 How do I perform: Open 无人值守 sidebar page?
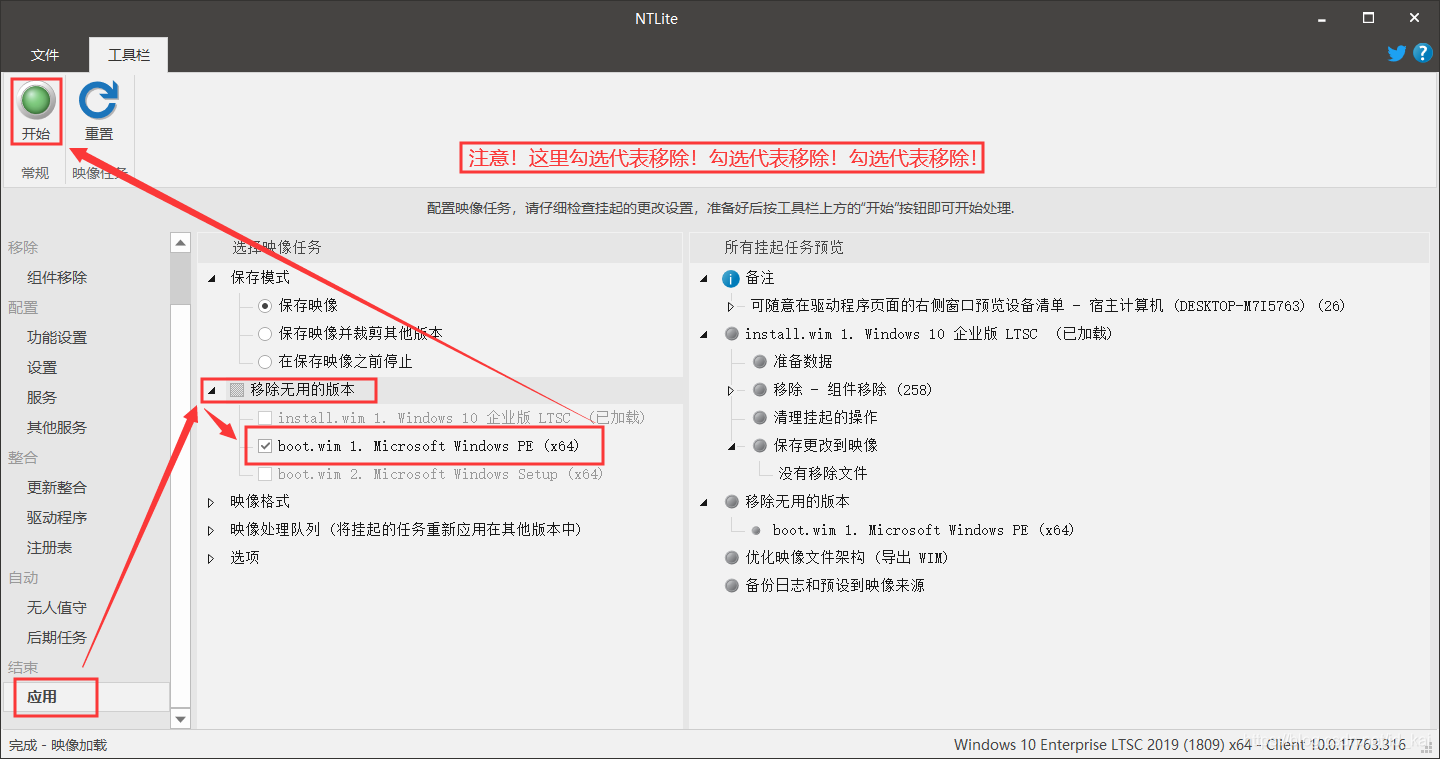(x=57, y=608)
